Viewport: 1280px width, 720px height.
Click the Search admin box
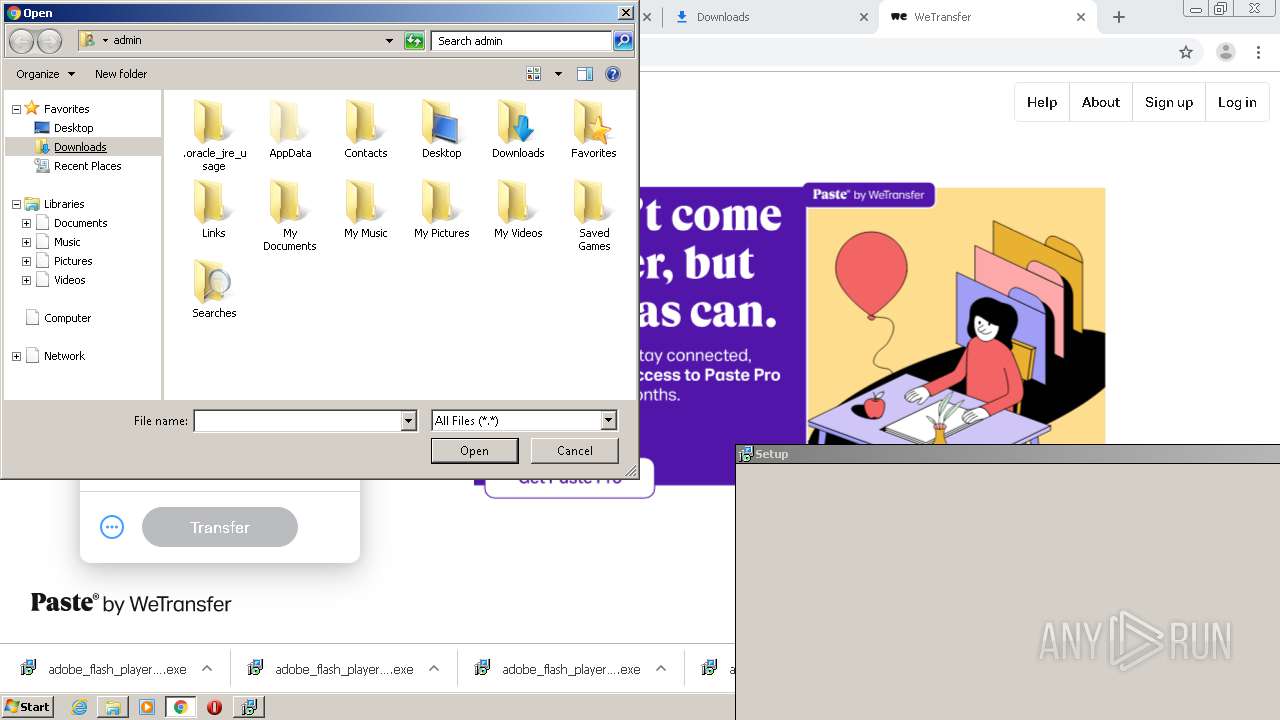(x=522, y=41)
